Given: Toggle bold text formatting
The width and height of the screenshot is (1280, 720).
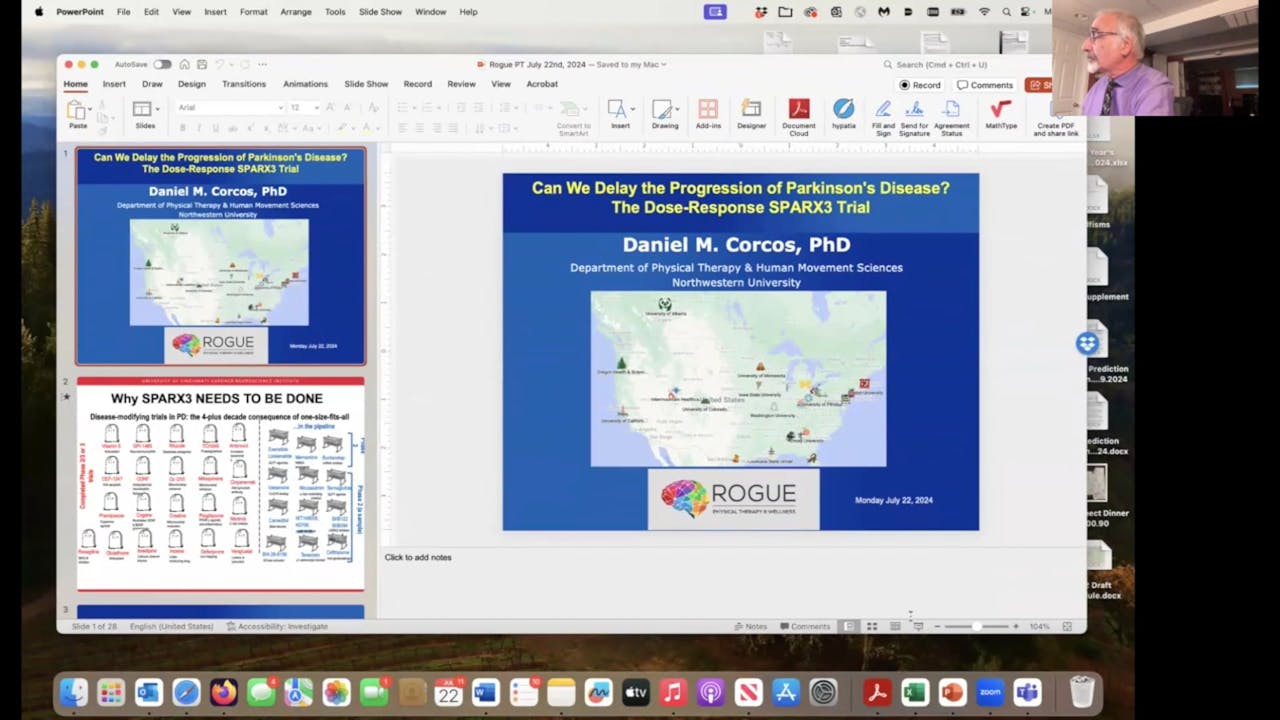Looking at the screenshot, I should 183,128.
